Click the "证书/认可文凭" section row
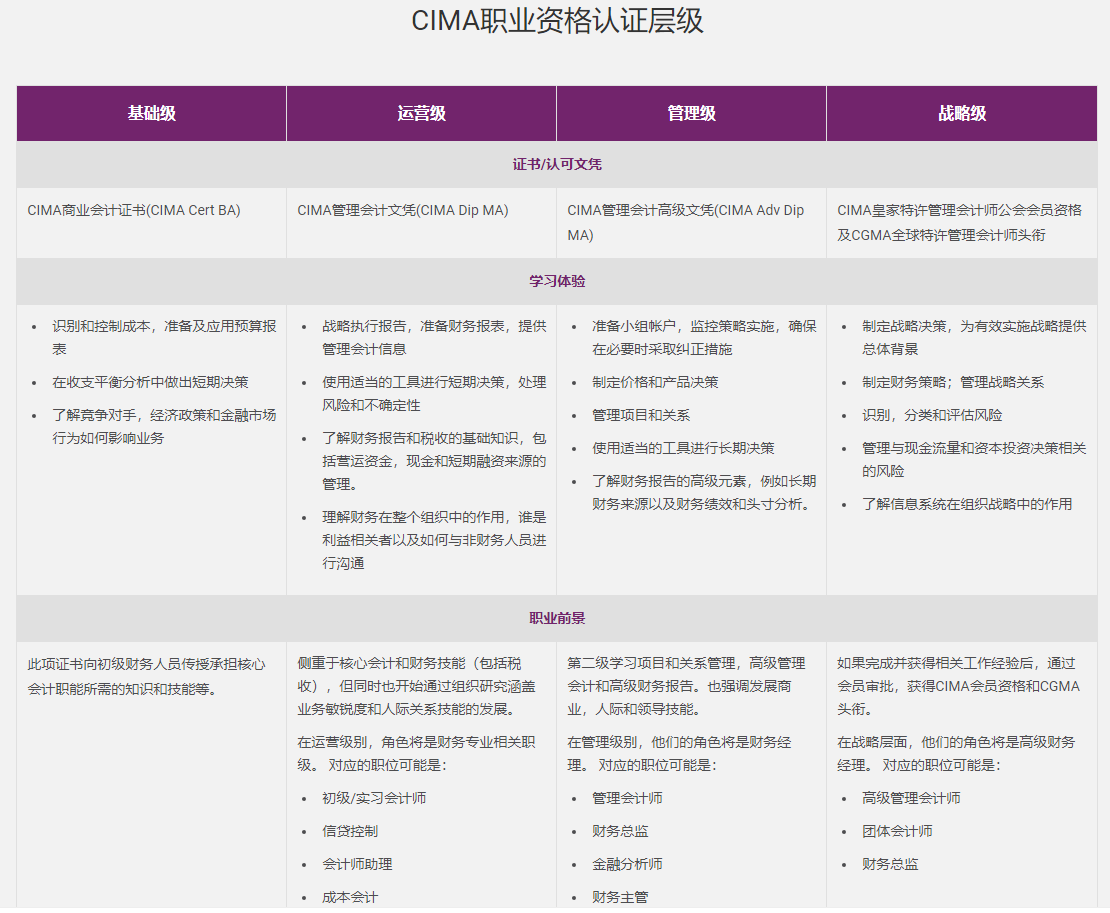The width and height of the screenshot is (1110, 913). pos(557,164)
